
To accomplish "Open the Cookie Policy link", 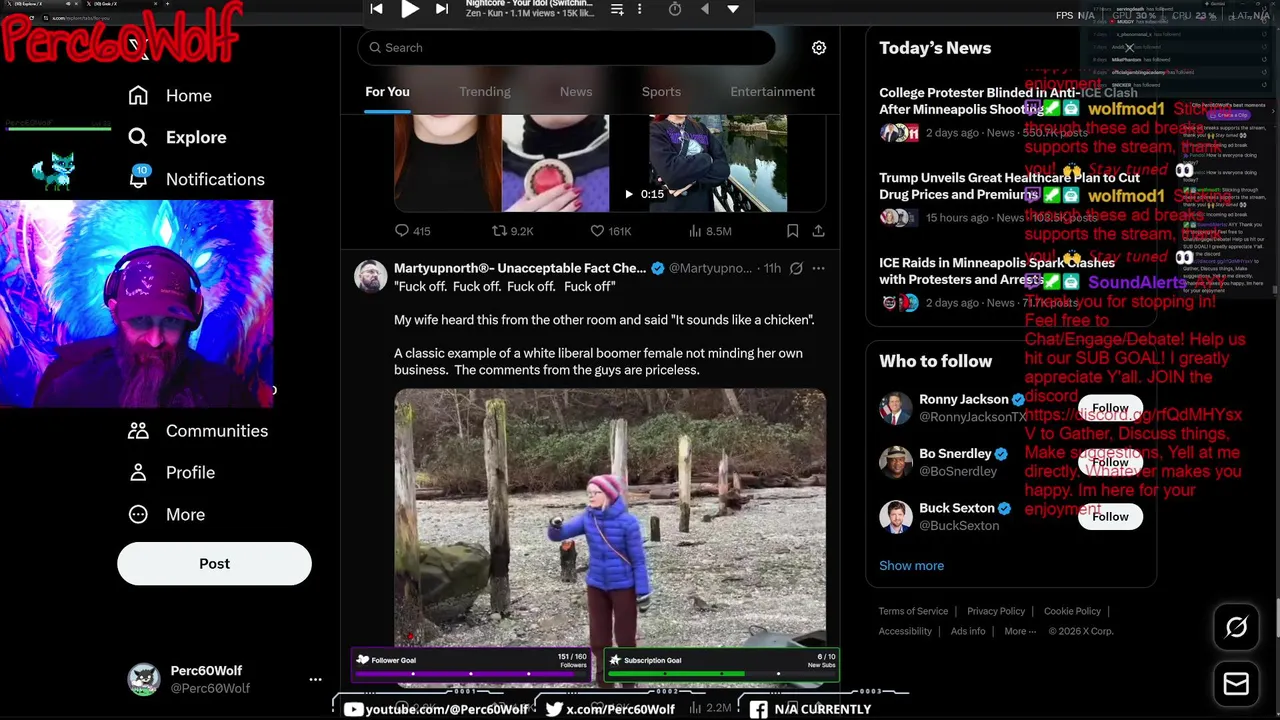I will click(1072, 611).
